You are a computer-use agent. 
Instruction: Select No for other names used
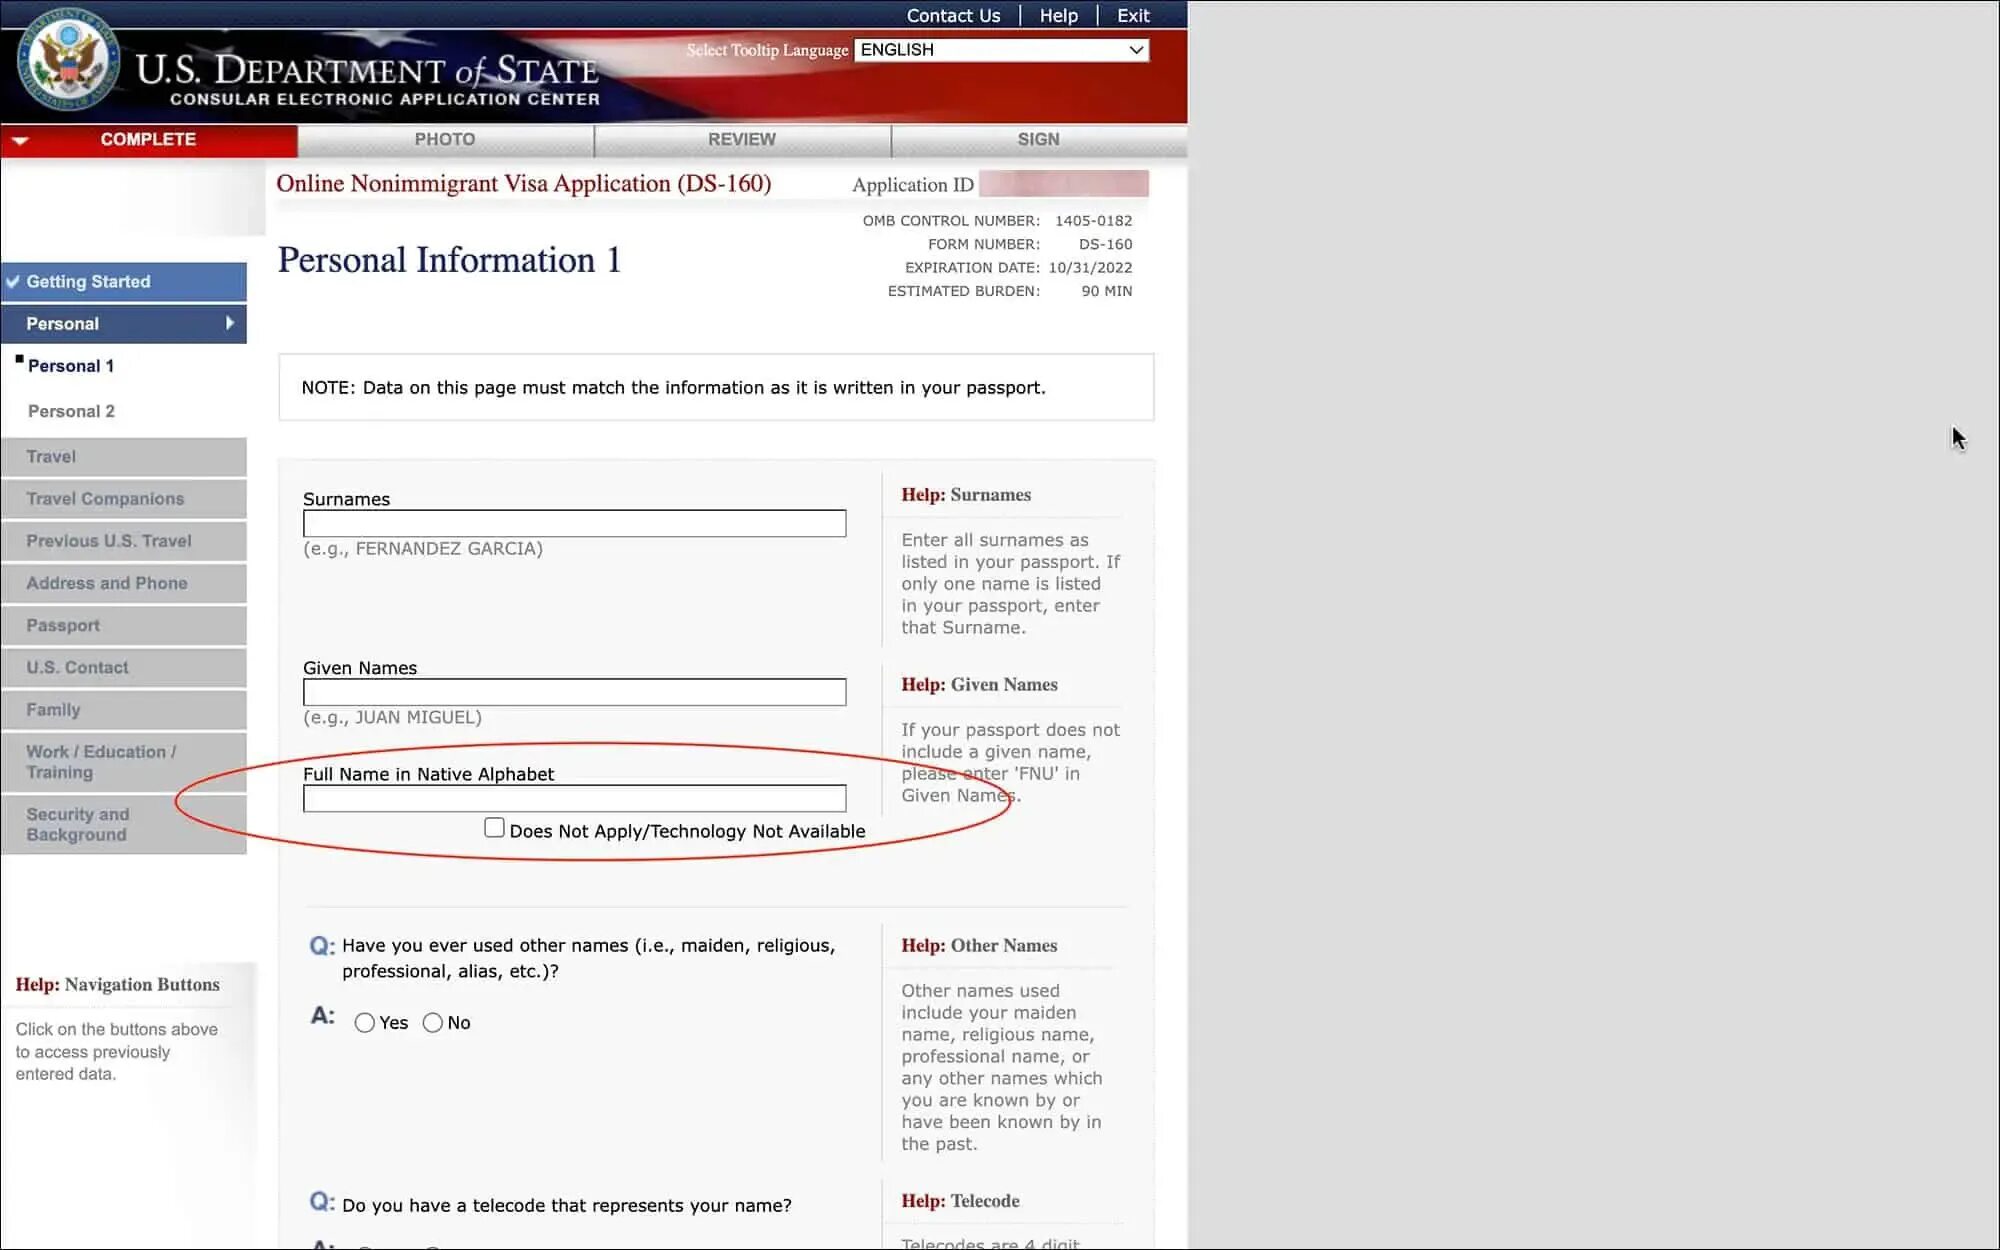433,1022
